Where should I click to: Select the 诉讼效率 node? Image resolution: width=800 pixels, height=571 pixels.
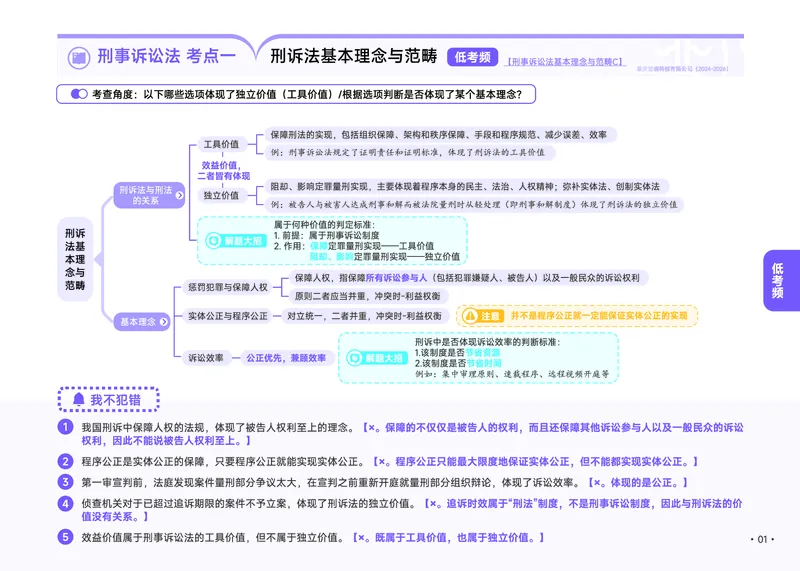pos(206,358)
